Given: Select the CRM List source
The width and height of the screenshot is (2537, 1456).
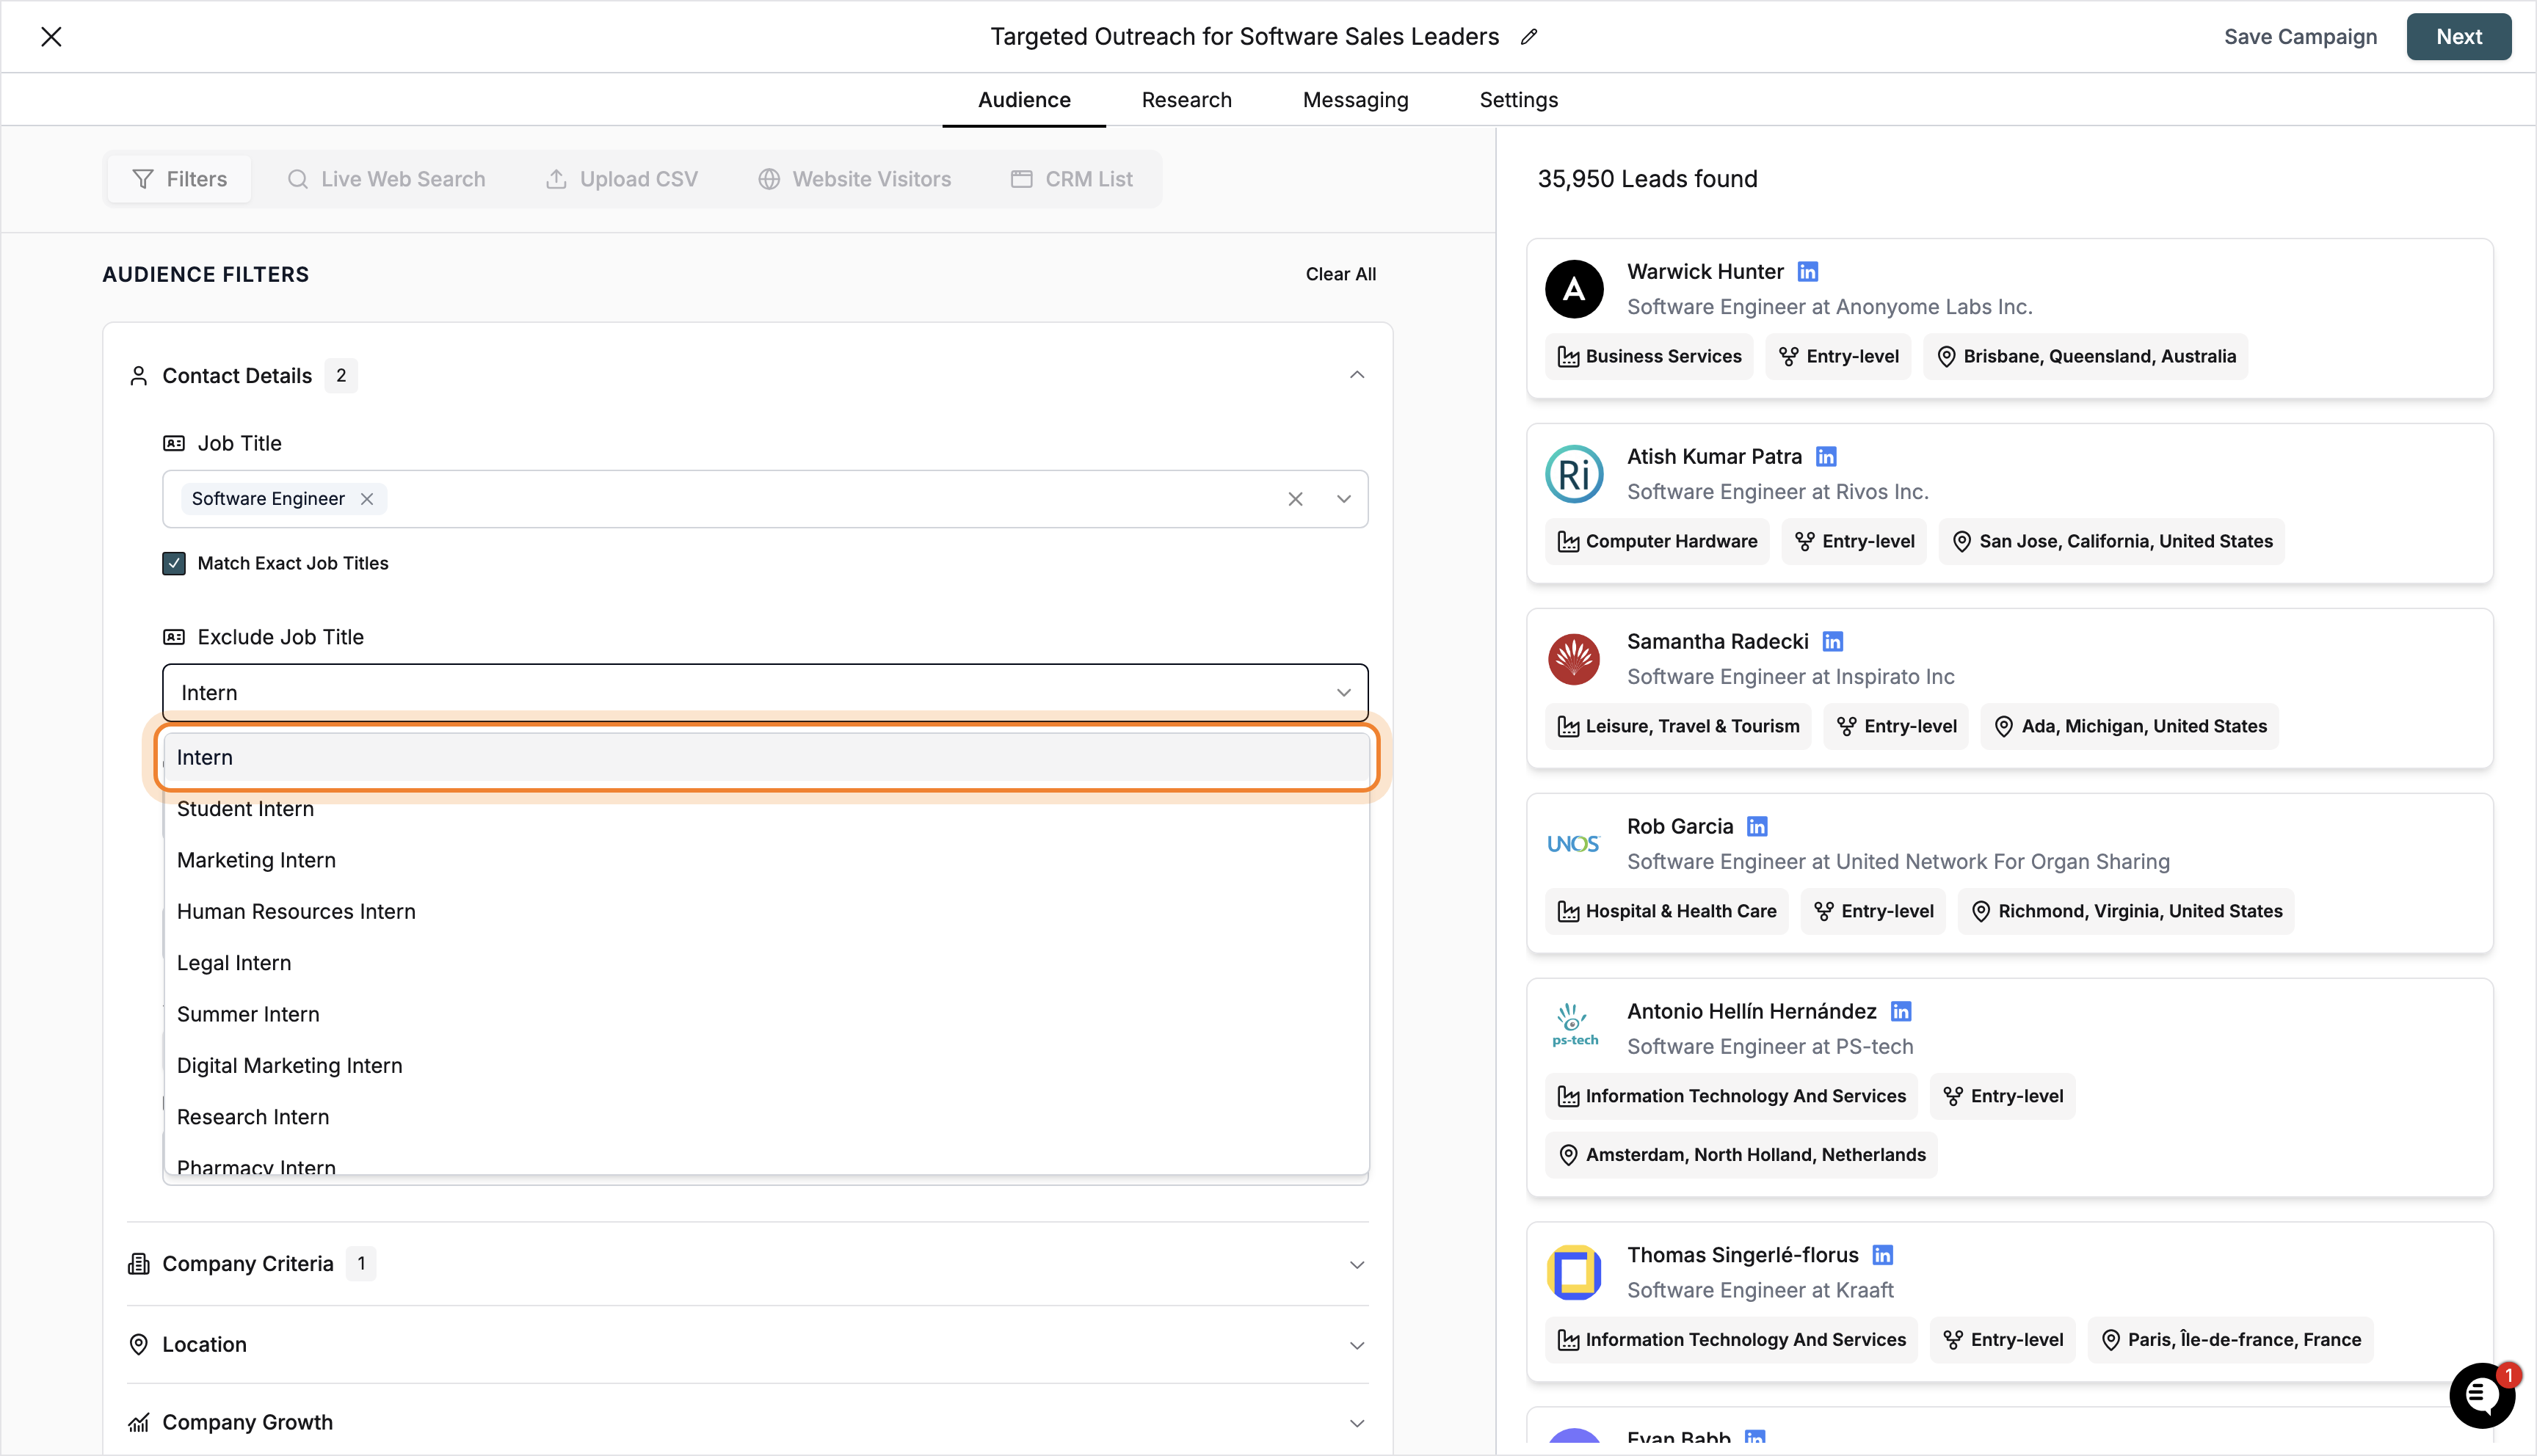Looking at the screenshot, I should (x=1072, y=178).
